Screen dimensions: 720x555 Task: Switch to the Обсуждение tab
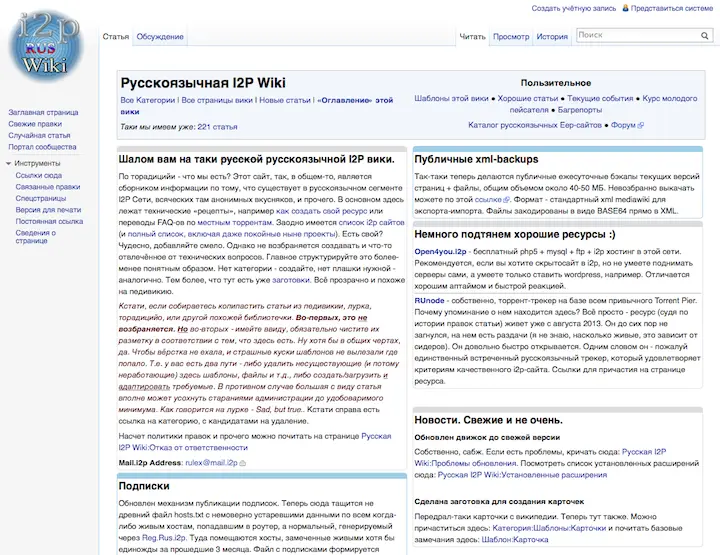coord(160,36)
